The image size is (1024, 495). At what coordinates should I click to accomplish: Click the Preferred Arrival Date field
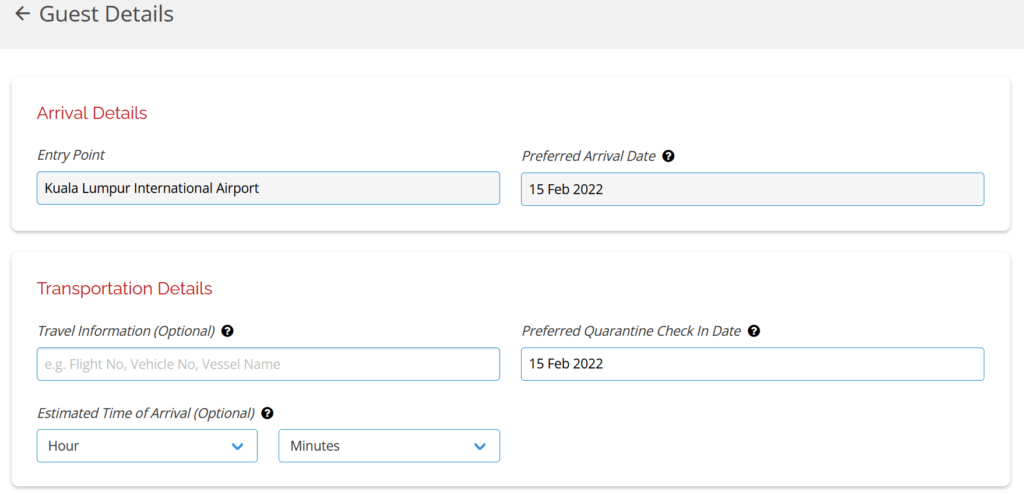click(x=752, y=189)
